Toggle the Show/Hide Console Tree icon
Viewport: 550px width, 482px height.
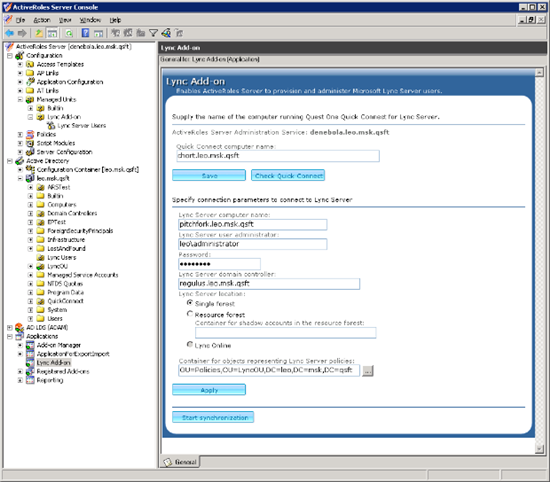tap(52, 33)
